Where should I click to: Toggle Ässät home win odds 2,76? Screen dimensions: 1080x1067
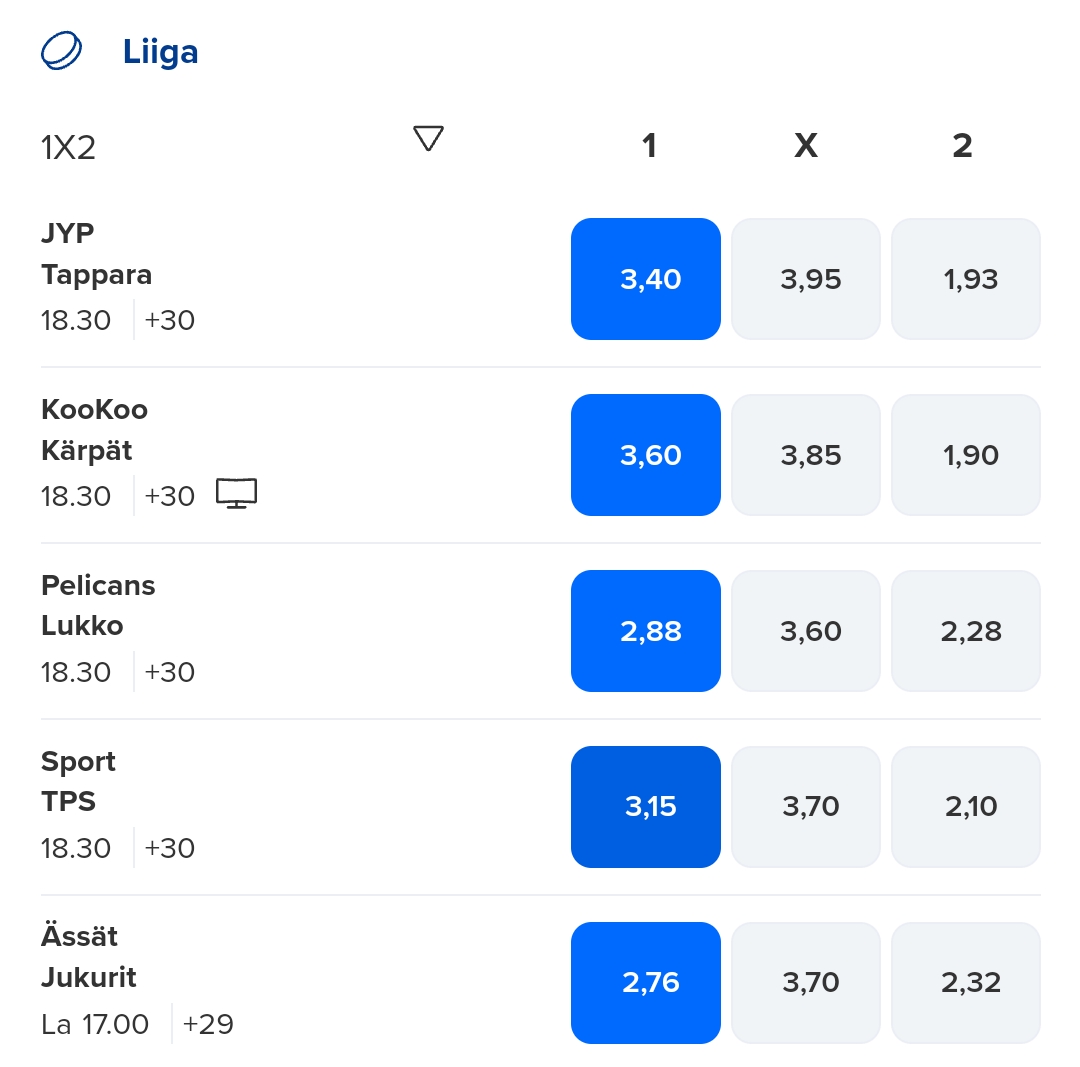point(646,983)
